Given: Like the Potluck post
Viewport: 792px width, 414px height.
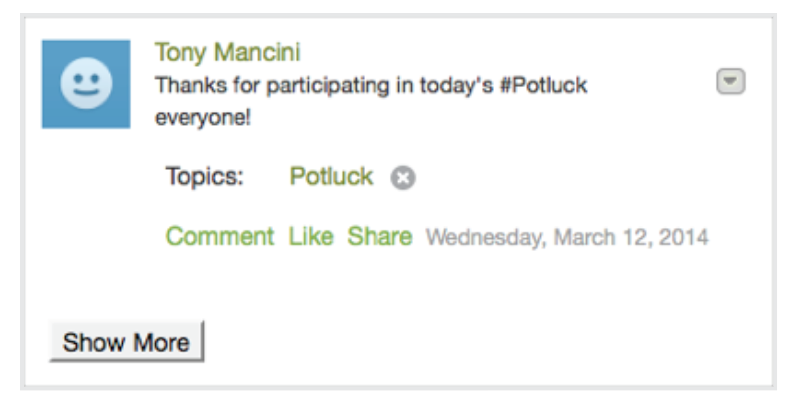Looking at the screenshot, I should 310,237.
